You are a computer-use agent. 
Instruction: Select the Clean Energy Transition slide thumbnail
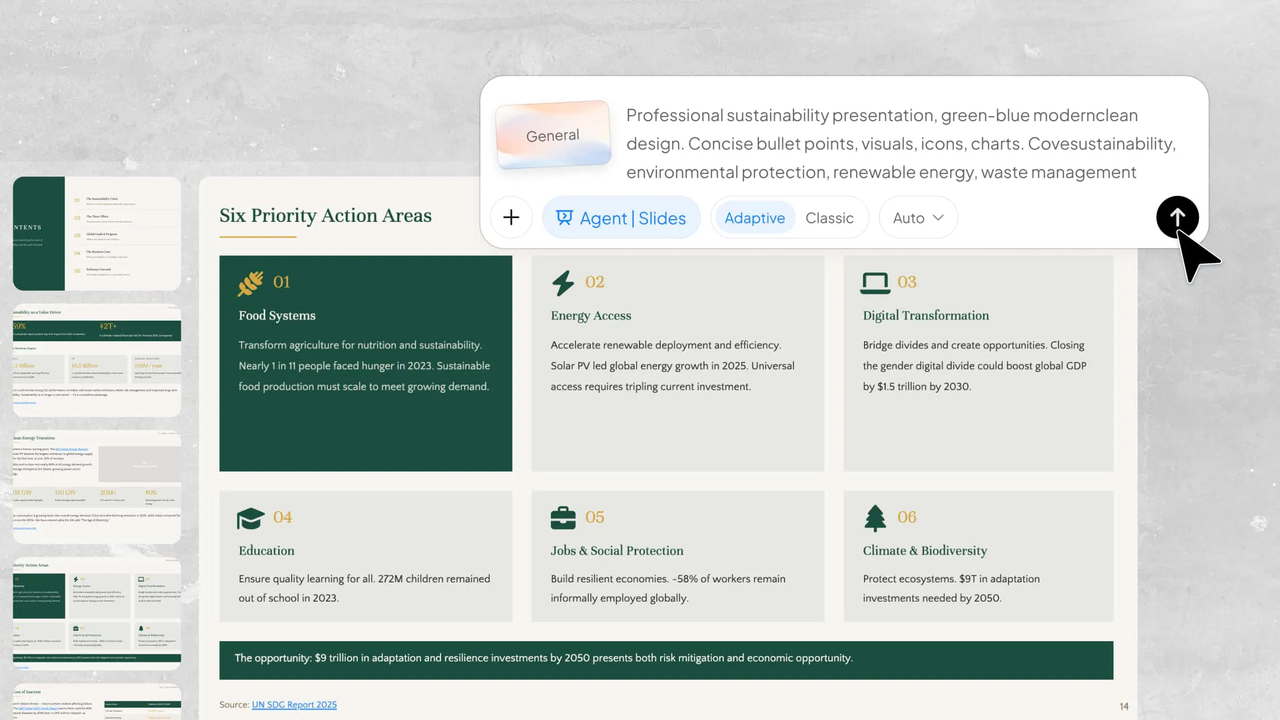click(x=97, y=487)
